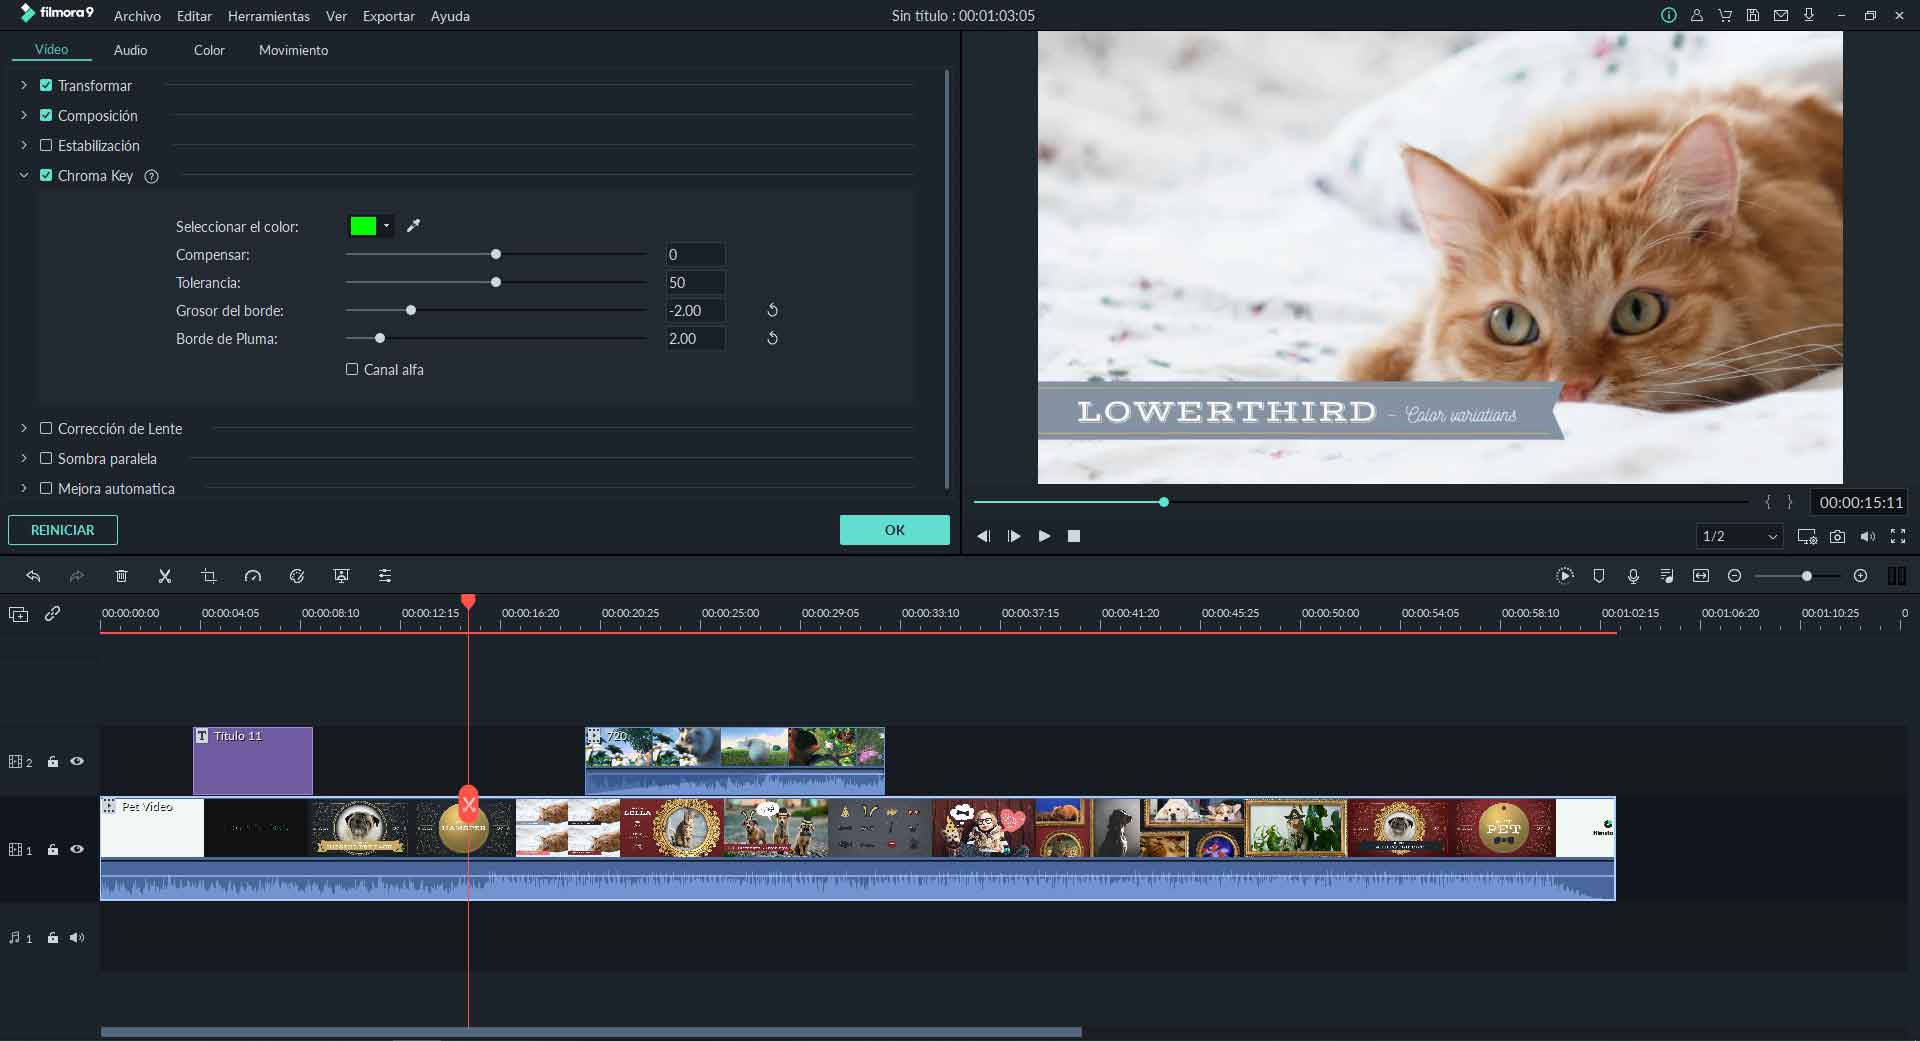Click the render preview icon
This screenshot has height=1041, width=1920.
pos(1565,576)
